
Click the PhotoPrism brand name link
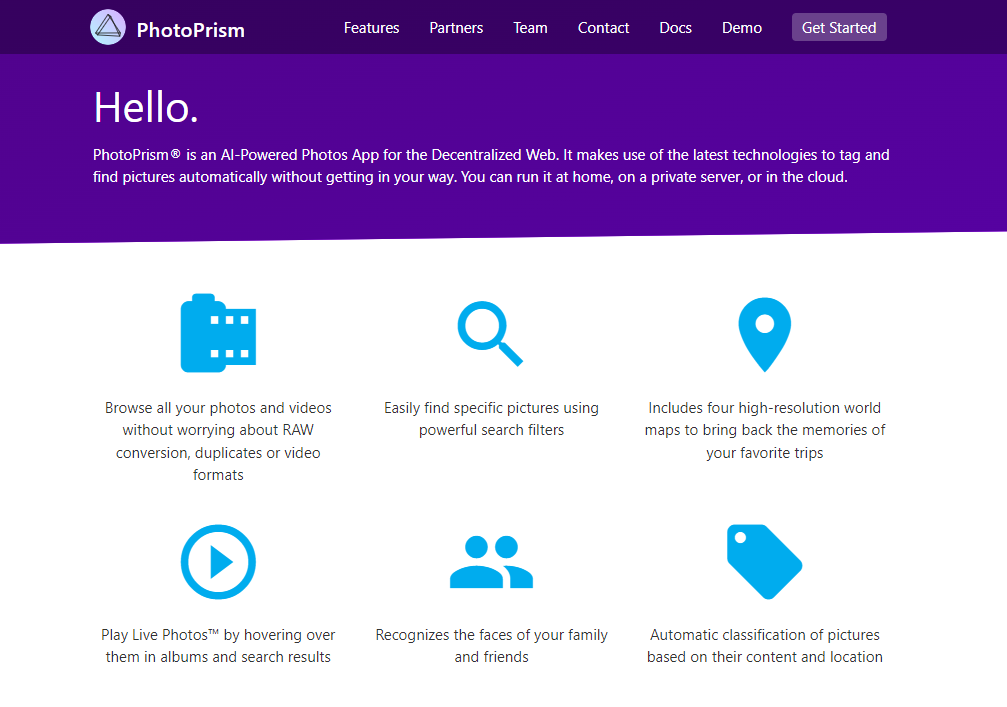pyautogui.click(x=191, y=30)
